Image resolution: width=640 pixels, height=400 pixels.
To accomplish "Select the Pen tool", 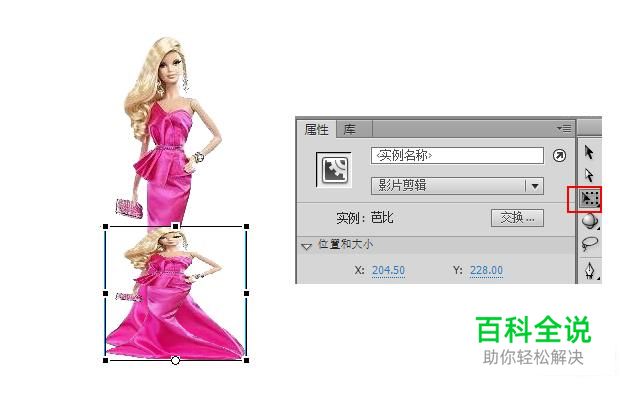I will click(x=589, y=271).
